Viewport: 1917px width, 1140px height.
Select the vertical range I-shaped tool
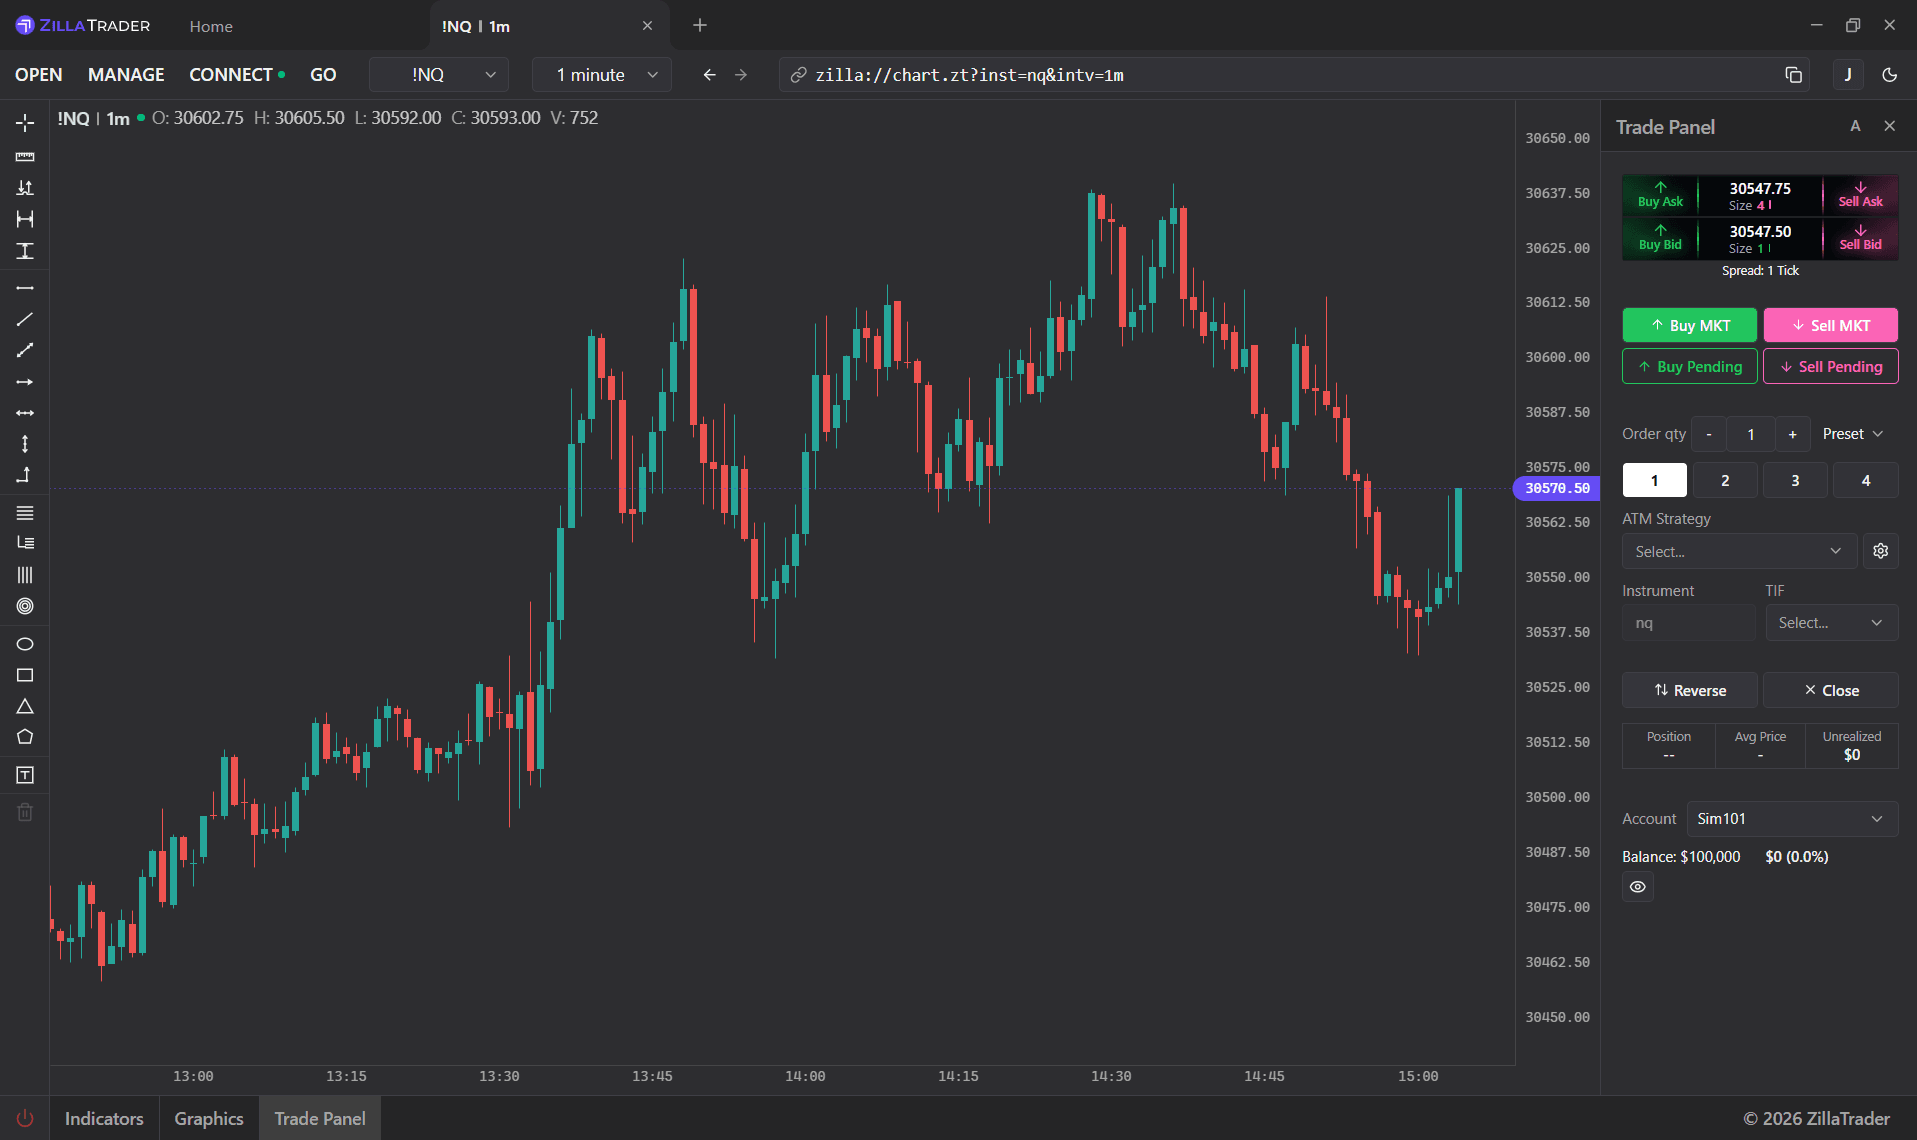click(x=25, y=251)
